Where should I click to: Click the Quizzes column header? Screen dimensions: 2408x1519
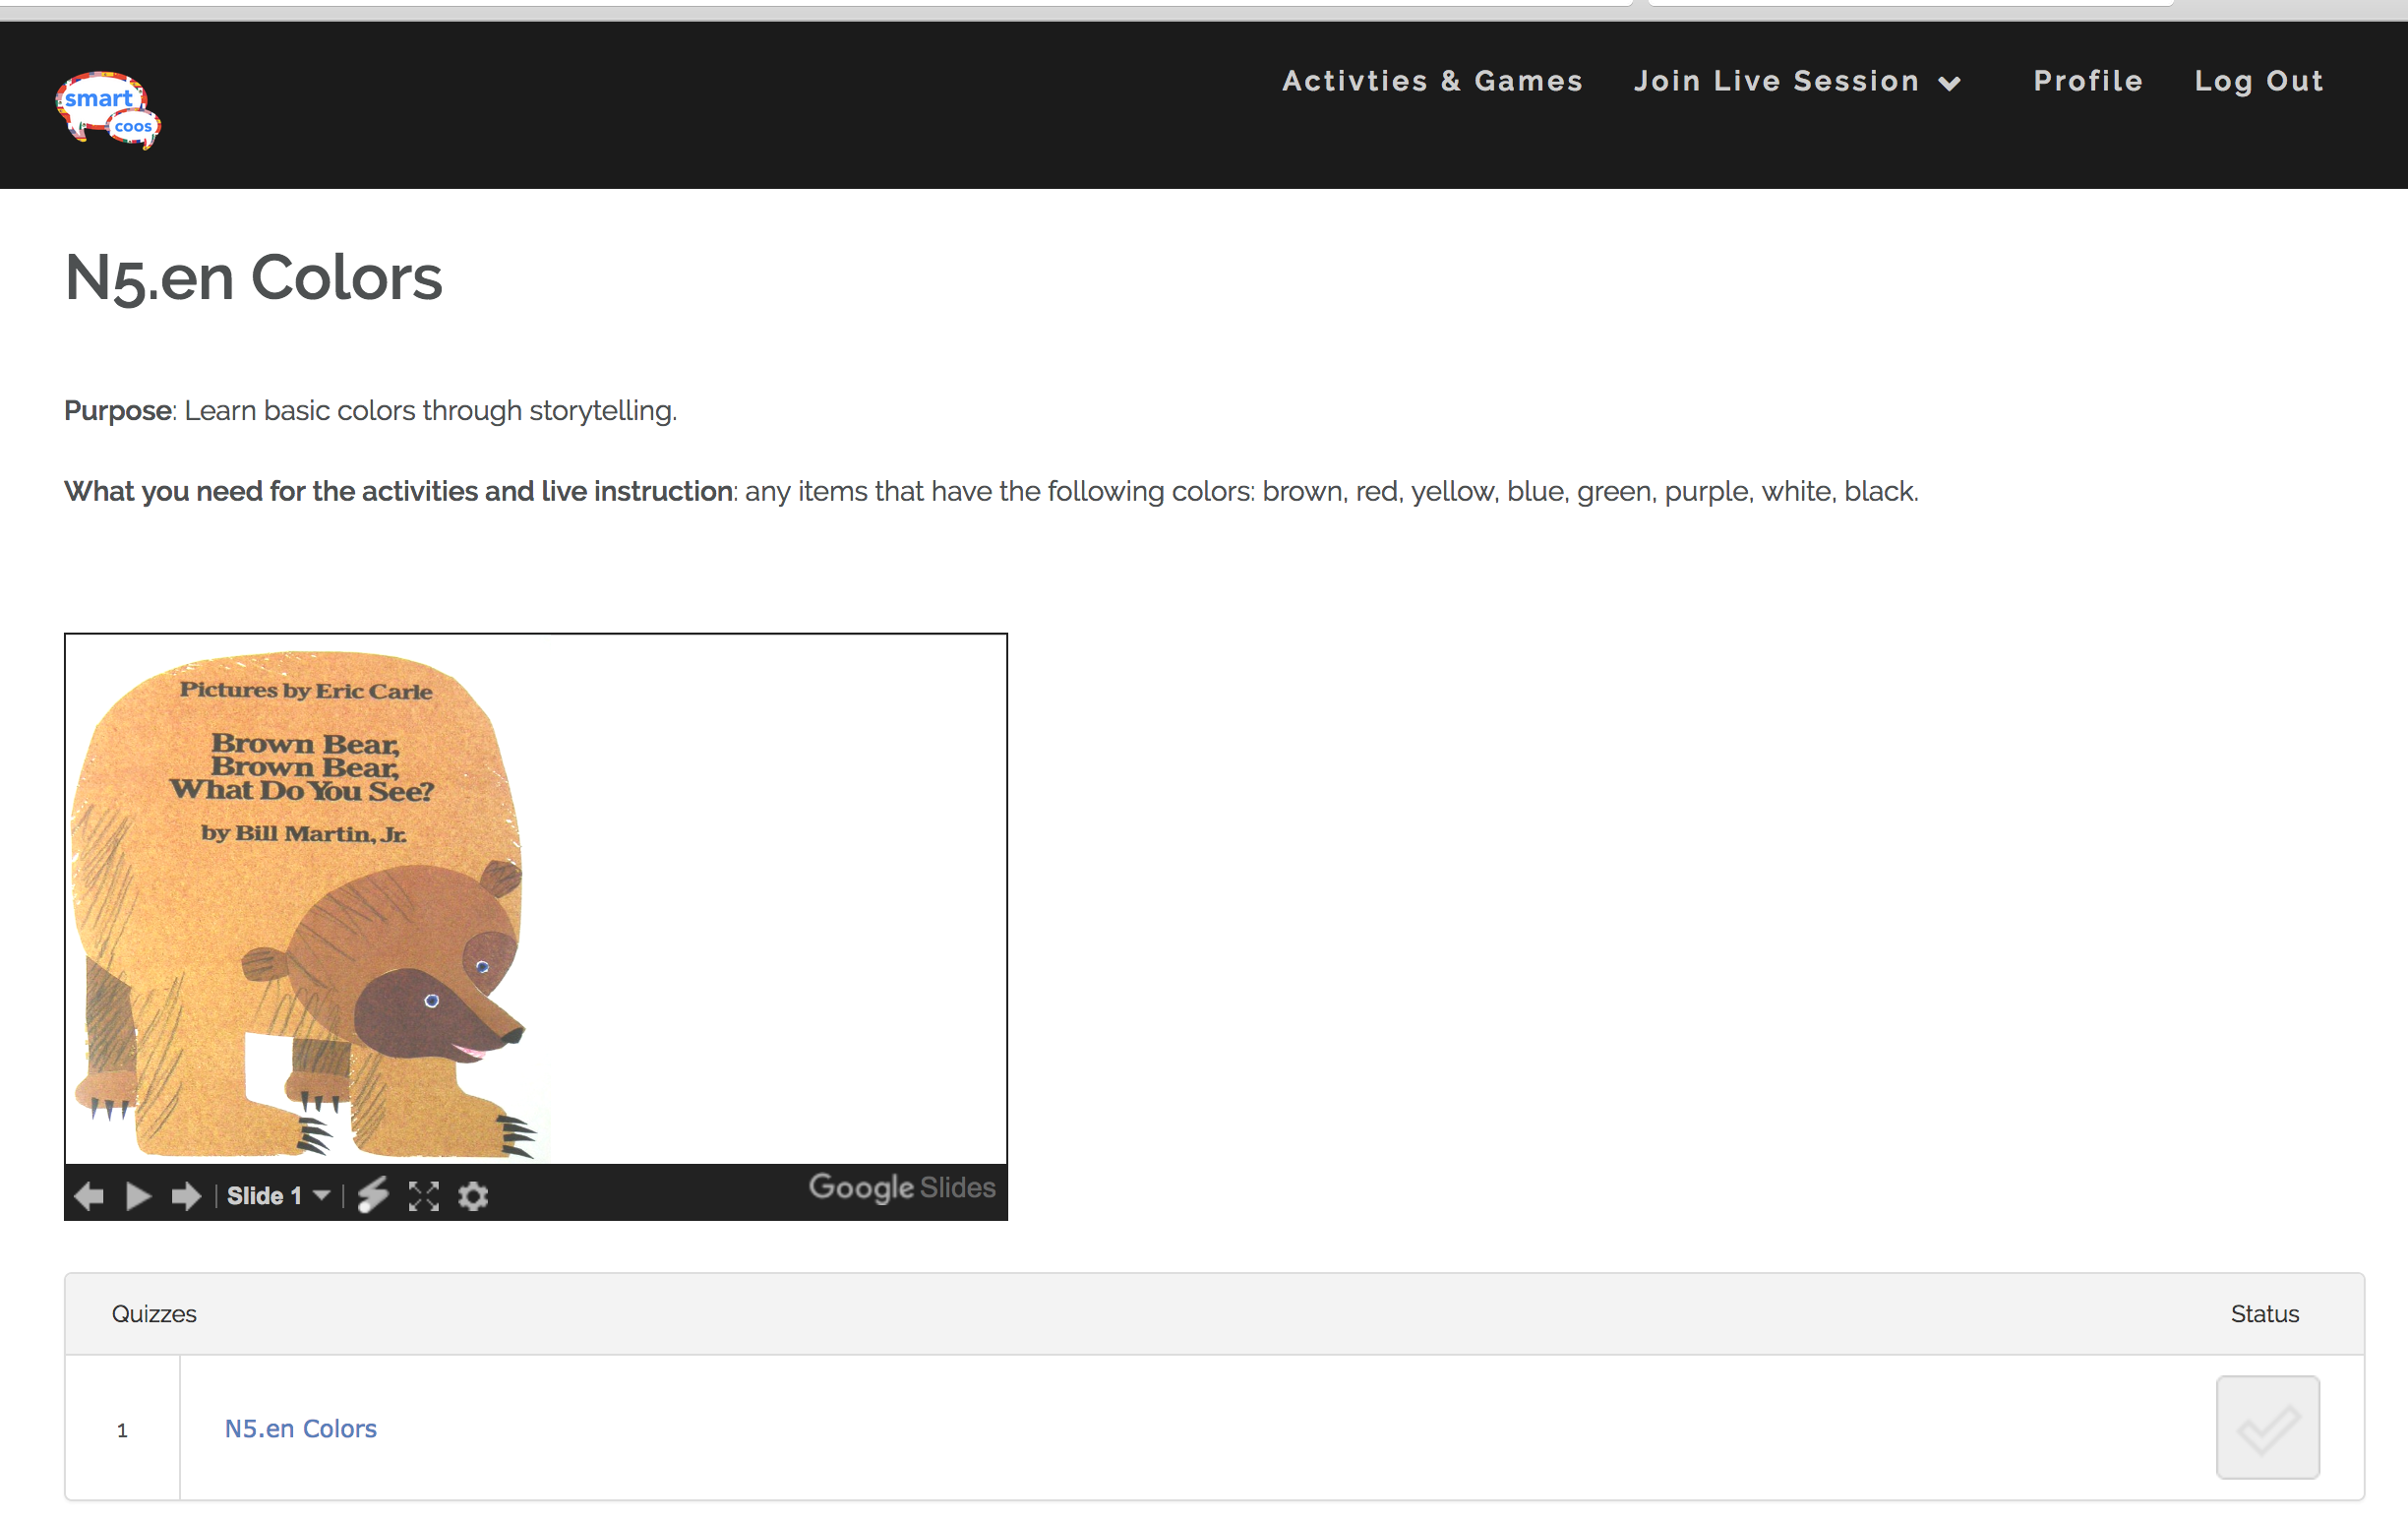pyautogui.click(x=154, y=1313)
